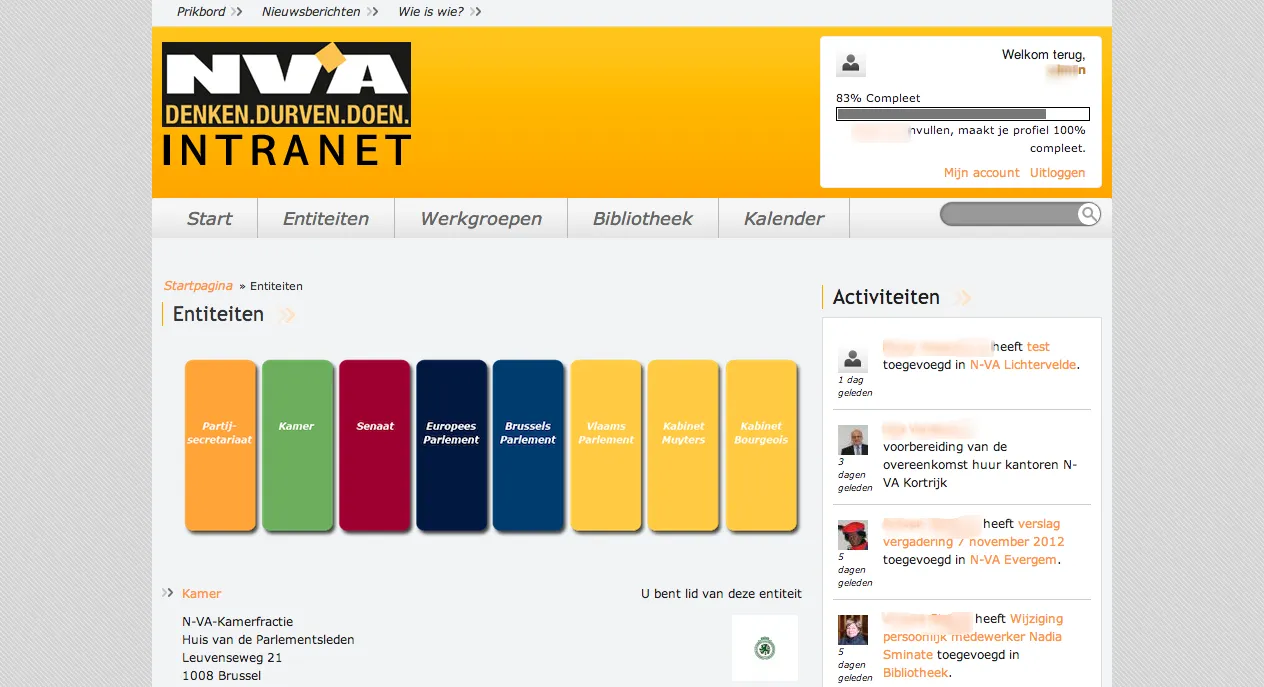Switch to Werkgroepen tab
The height and width of the screenshot is (687, 1264).
(x=481, y=218)
